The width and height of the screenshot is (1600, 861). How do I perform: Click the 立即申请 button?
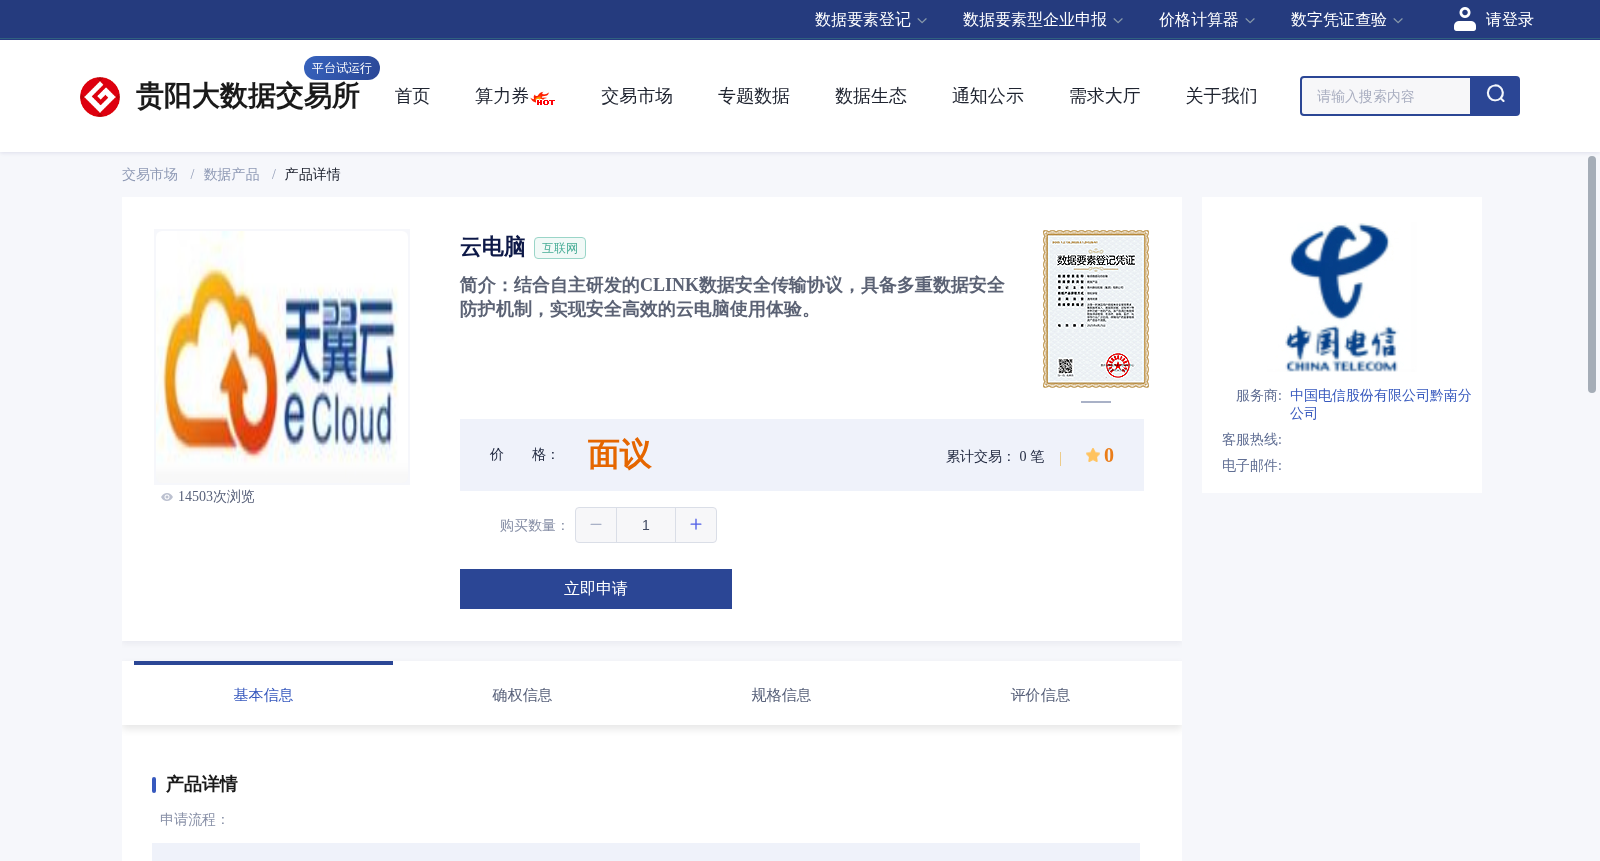(596, 589)
